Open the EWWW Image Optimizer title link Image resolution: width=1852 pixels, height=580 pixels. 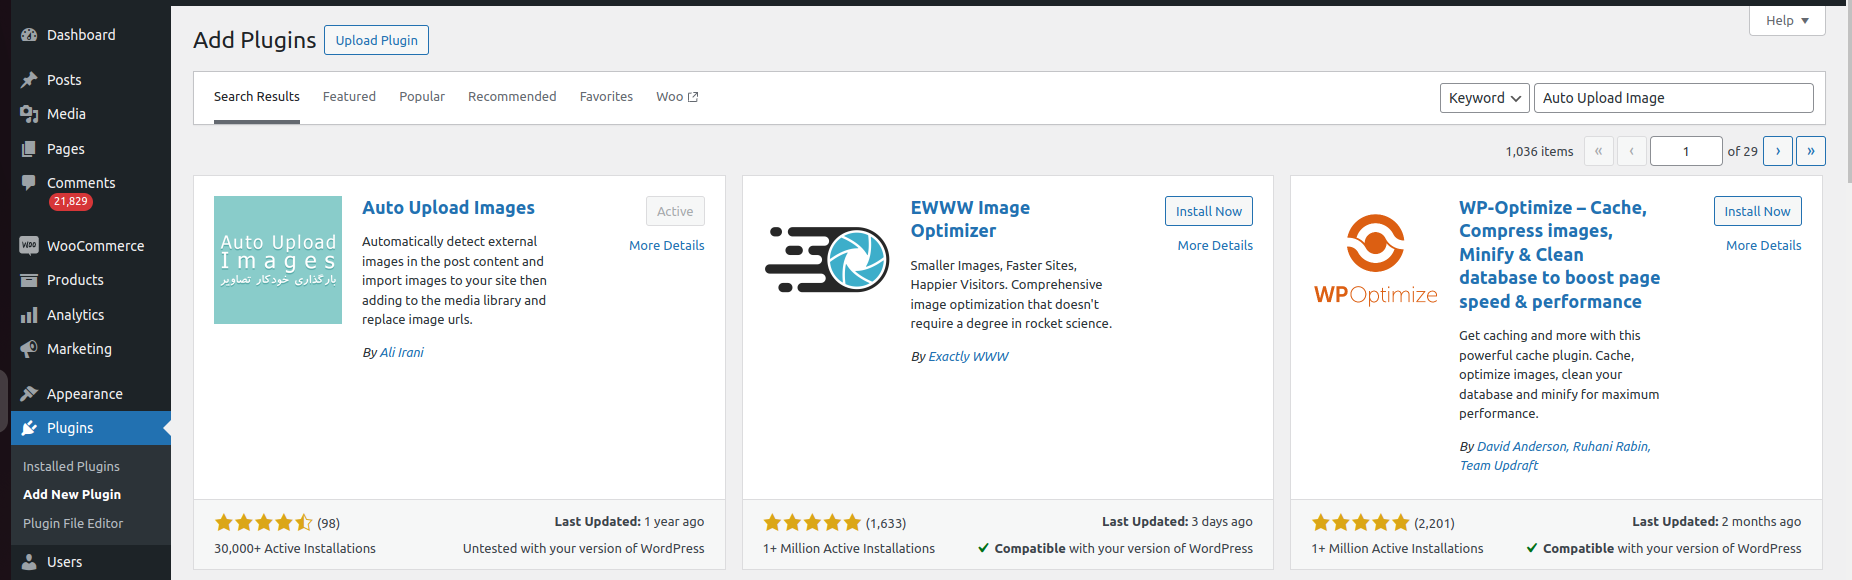[970, 219]
